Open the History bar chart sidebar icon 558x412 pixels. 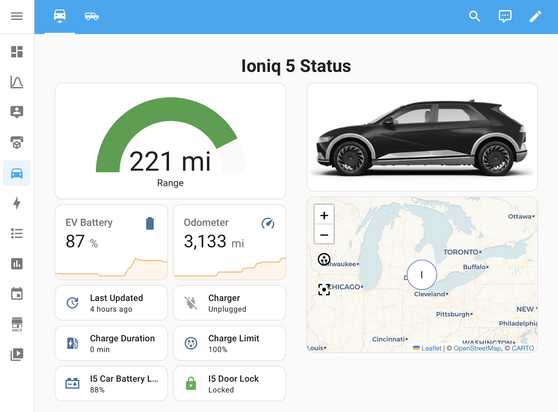pyautogui.click(x=17, y=264)
